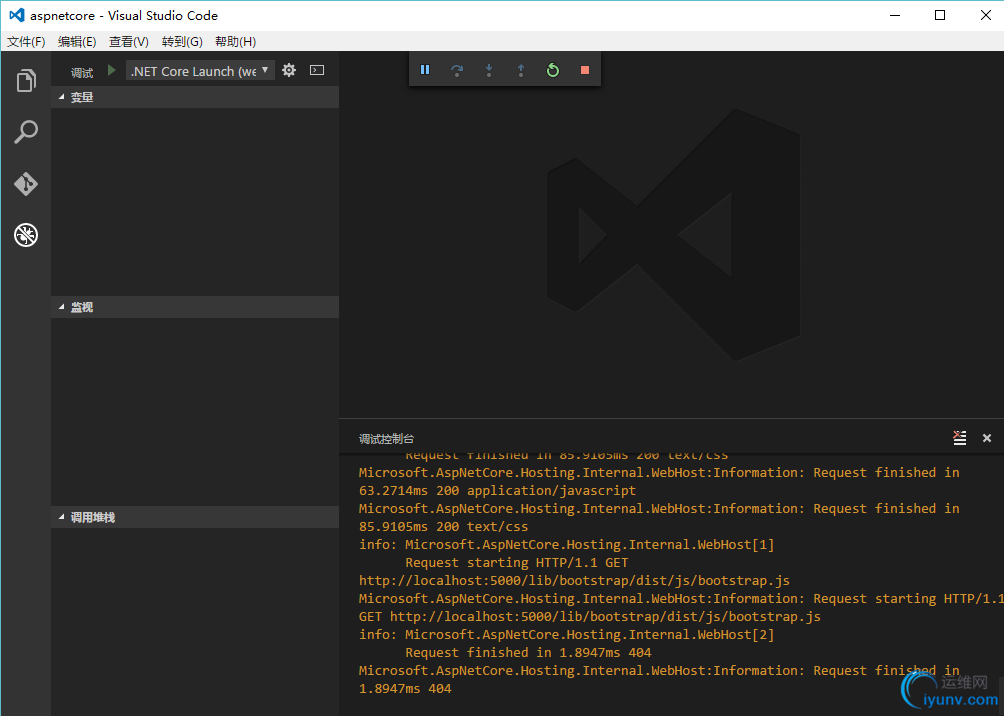Click the 调试控制台 panel title
Viewport: 1004px width, 716px height.
point(386,439)
